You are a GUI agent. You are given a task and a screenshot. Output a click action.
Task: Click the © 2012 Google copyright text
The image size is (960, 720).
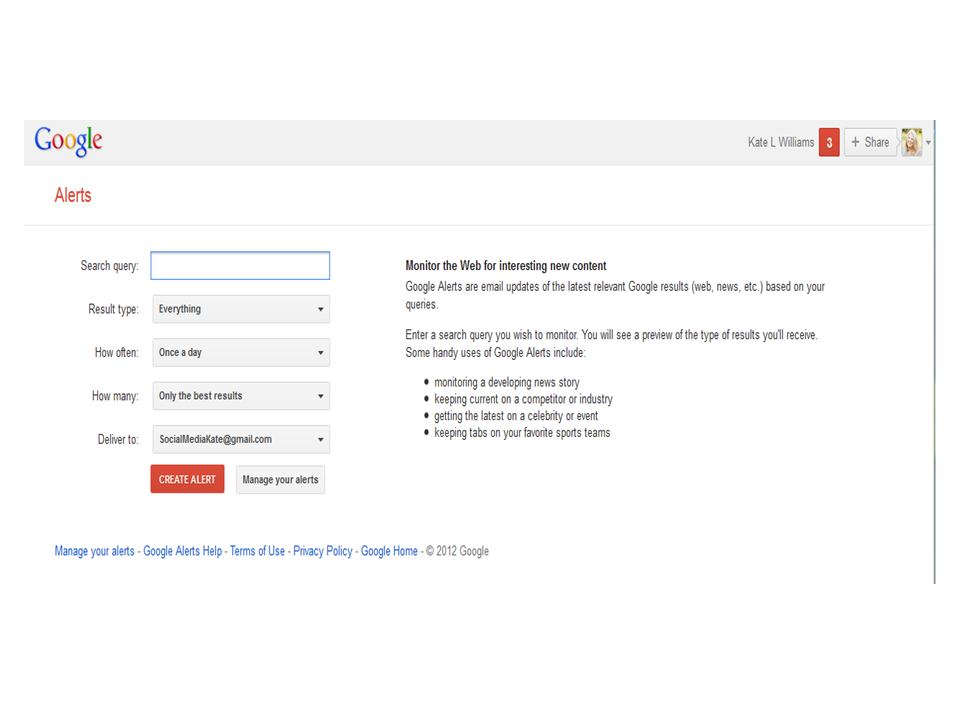tap(457, 551)
